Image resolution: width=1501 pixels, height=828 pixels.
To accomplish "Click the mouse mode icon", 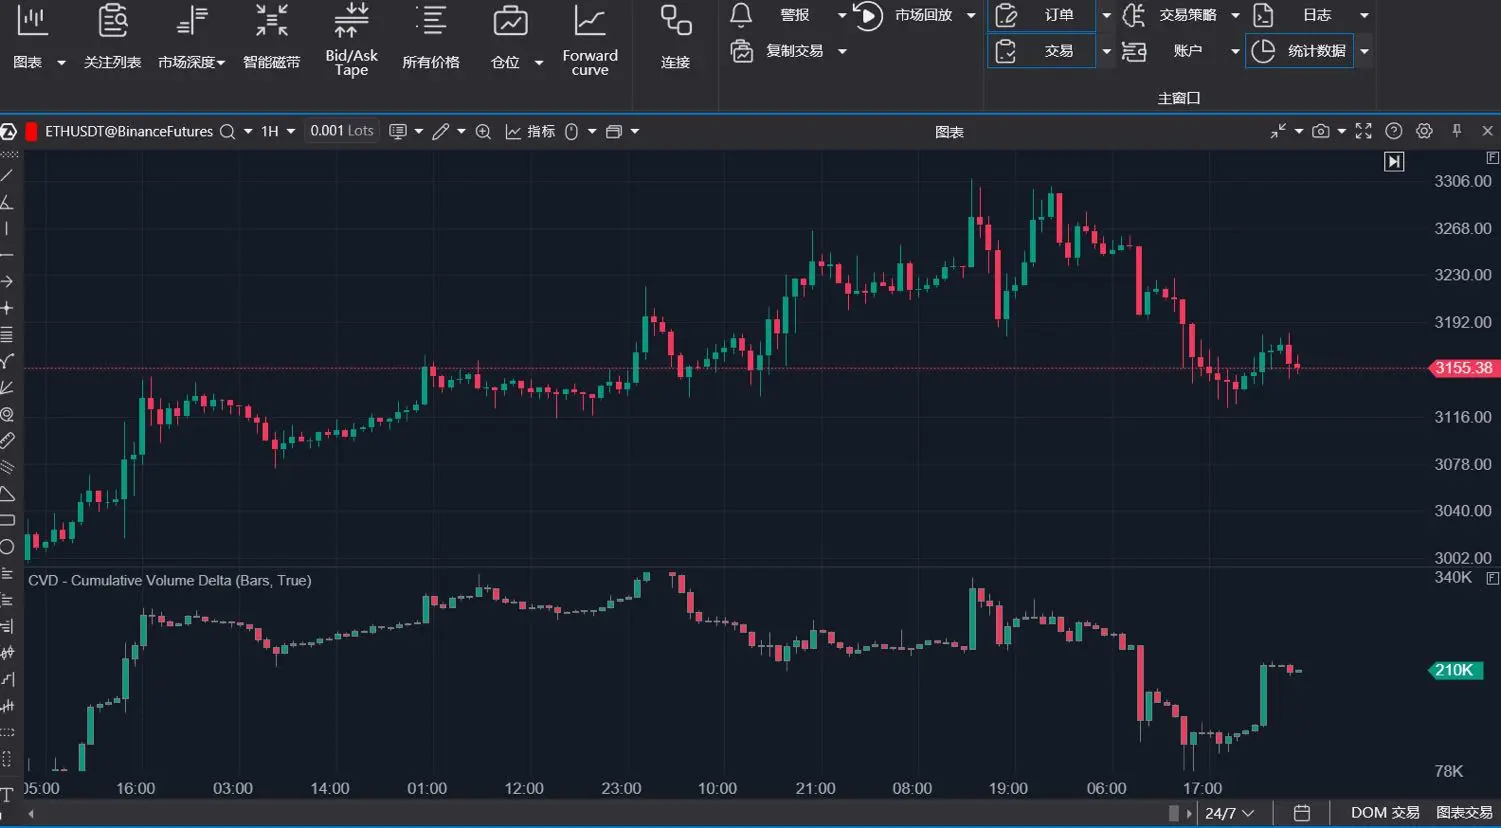I will point(572,131).
